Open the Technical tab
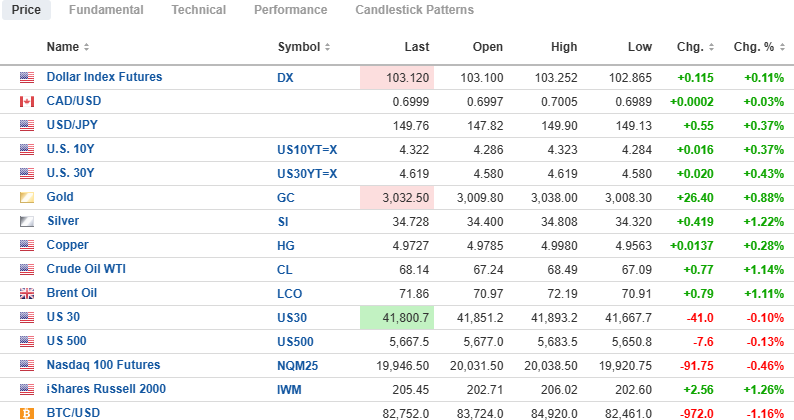 tap(198, 10)
